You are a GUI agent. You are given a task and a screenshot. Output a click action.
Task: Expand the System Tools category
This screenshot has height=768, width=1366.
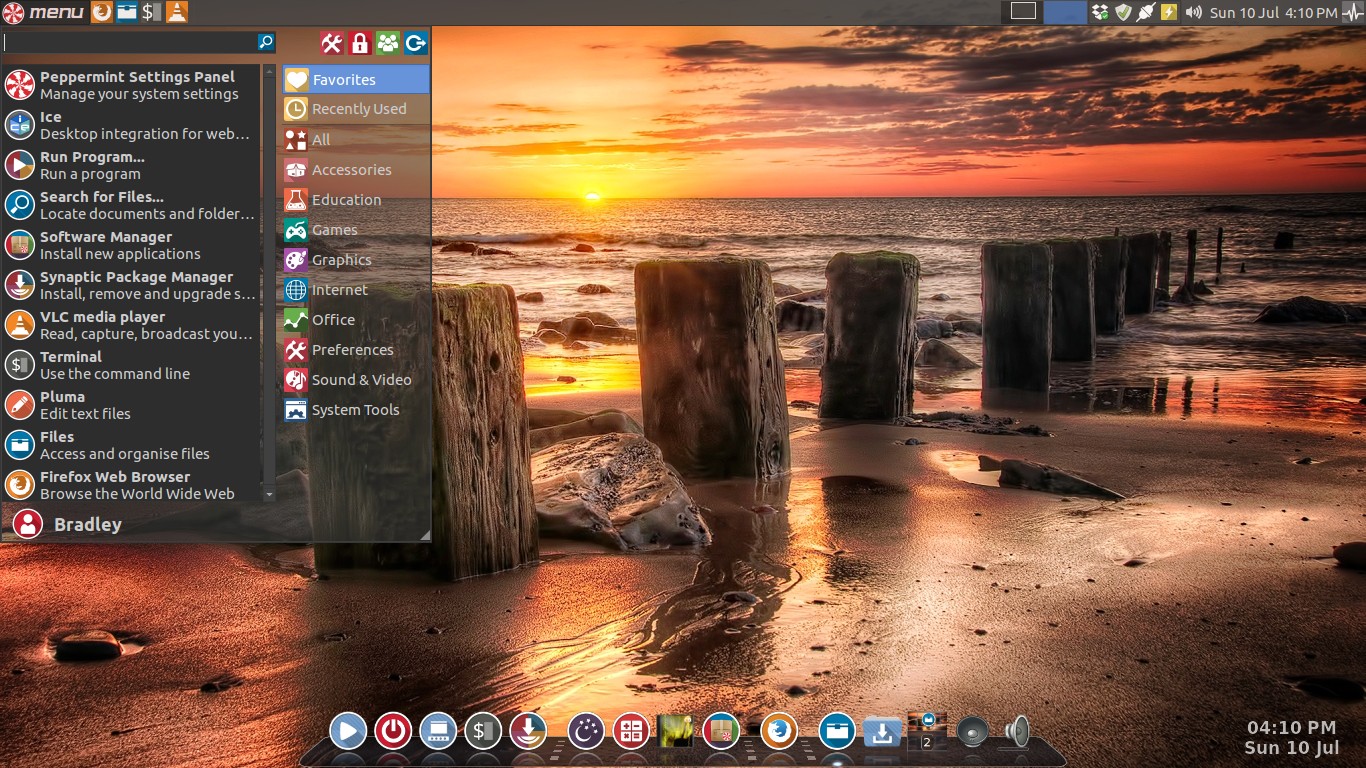pyautogui.click(x=355, y=410)
